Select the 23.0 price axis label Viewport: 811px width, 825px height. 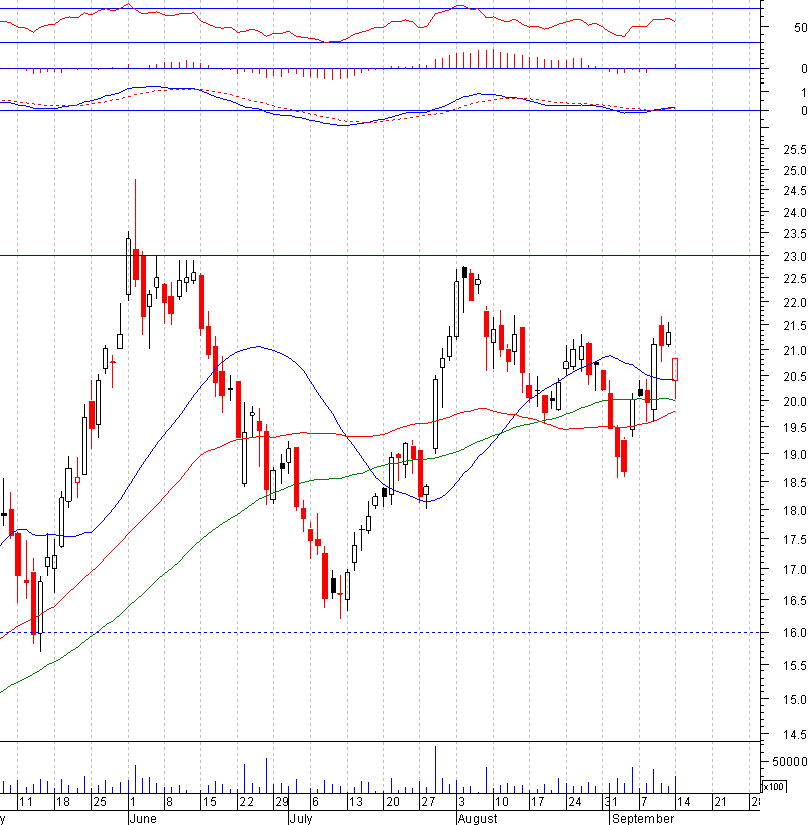795,257
